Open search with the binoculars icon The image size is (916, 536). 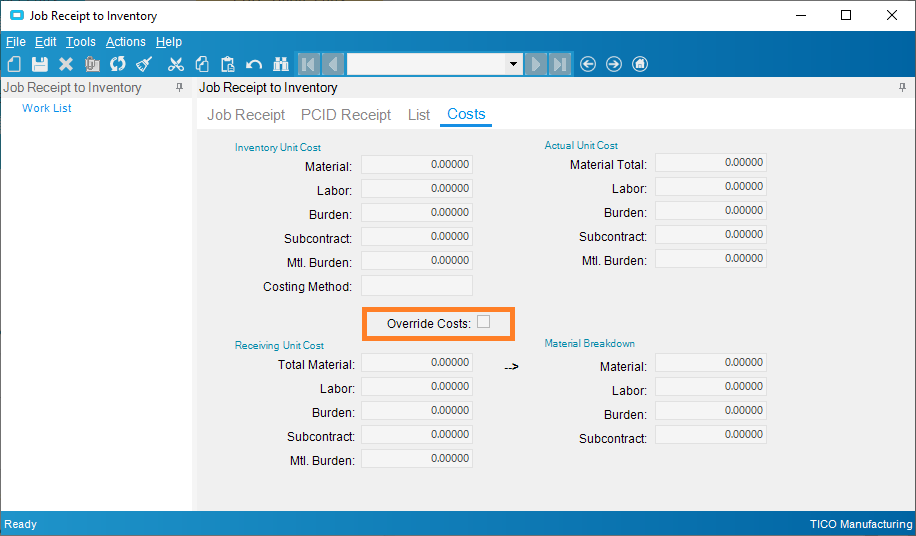[x=281, y=64]
